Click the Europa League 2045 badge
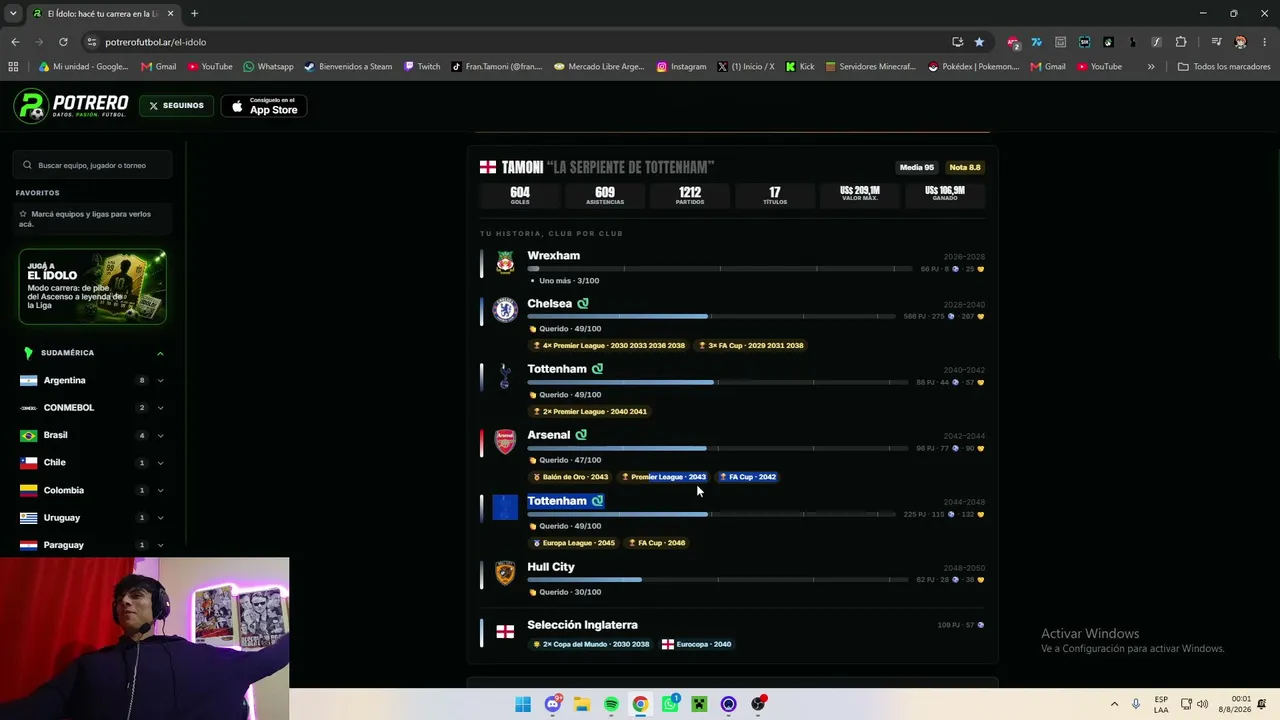This screenshot has width=1280, height=720. click(x=574, y=543)
